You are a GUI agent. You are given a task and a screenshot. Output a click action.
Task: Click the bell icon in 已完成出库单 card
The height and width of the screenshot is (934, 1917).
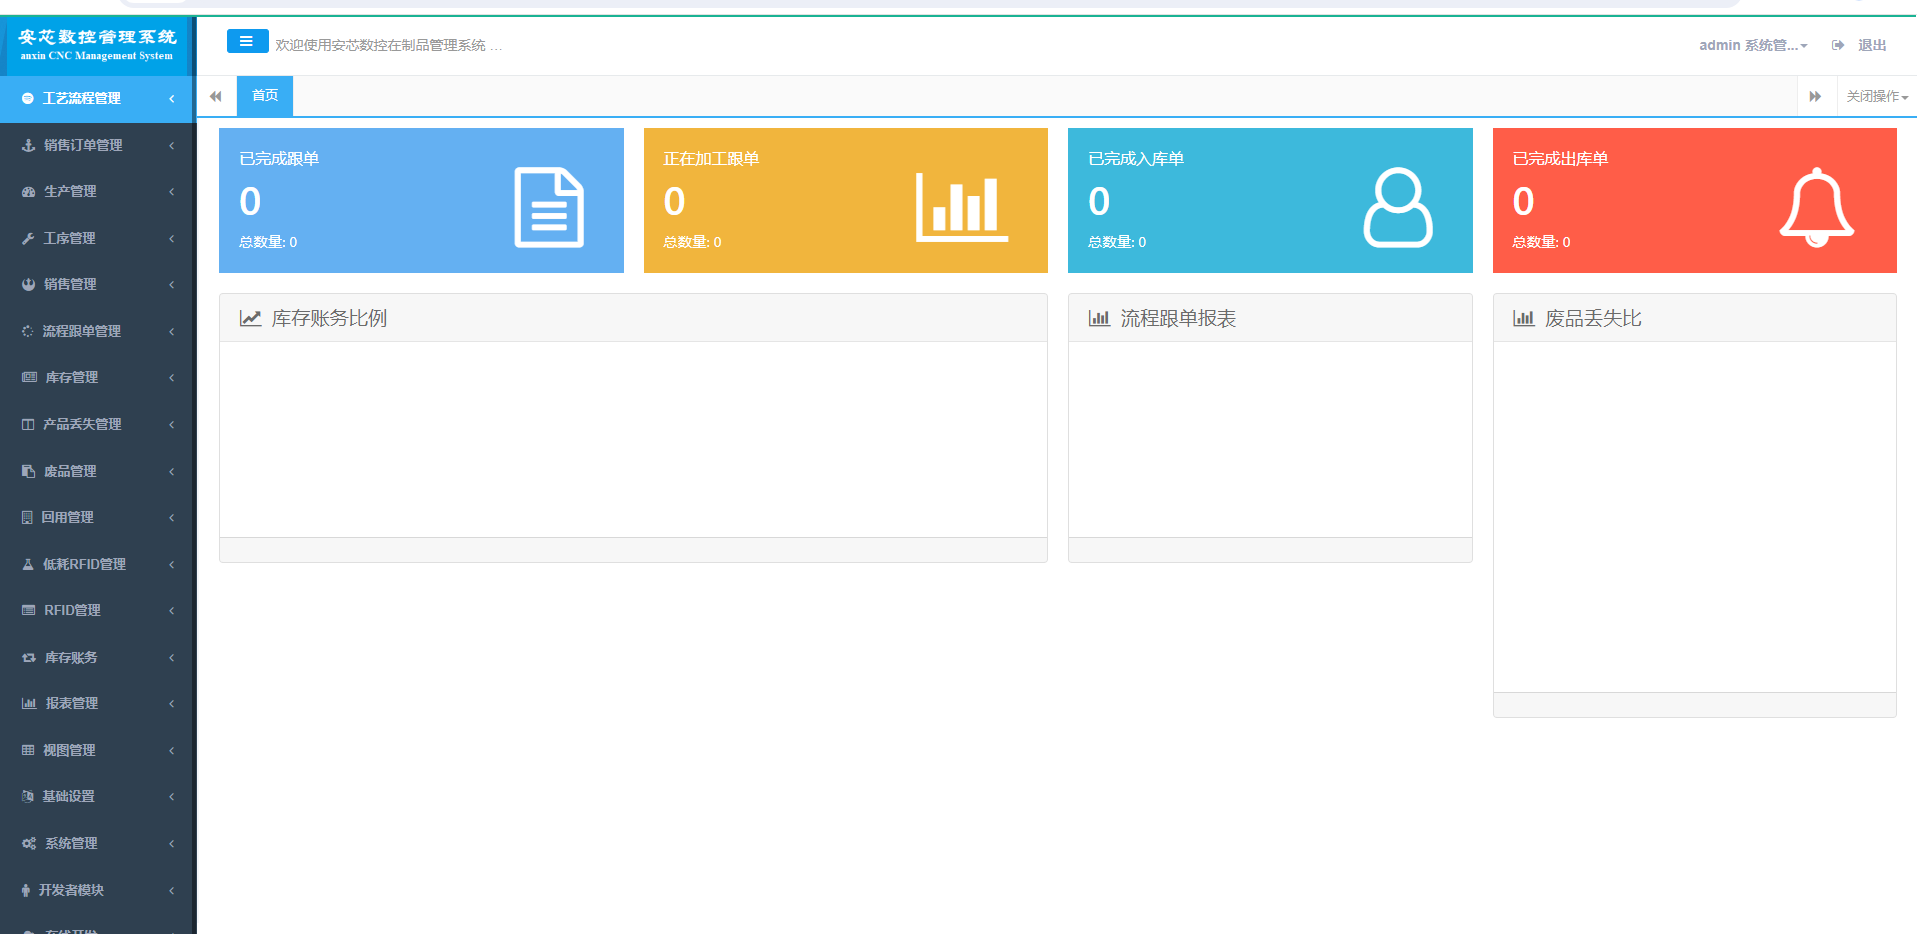tap(1817, 207)
